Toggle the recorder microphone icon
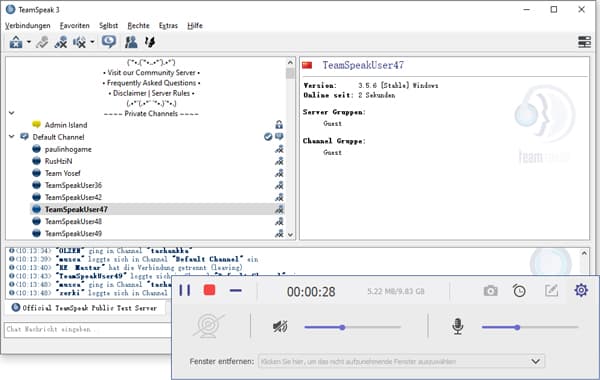600x380 pixels. [x=457, y=326]
